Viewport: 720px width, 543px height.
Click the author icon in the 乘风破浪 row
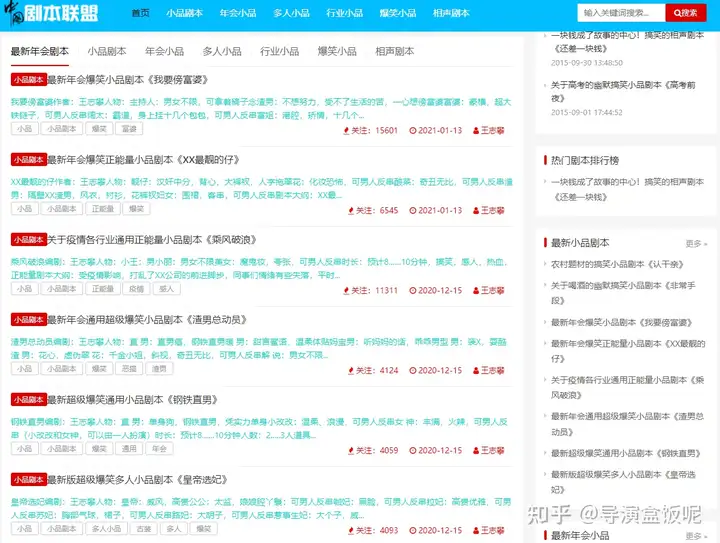point(476,291)
